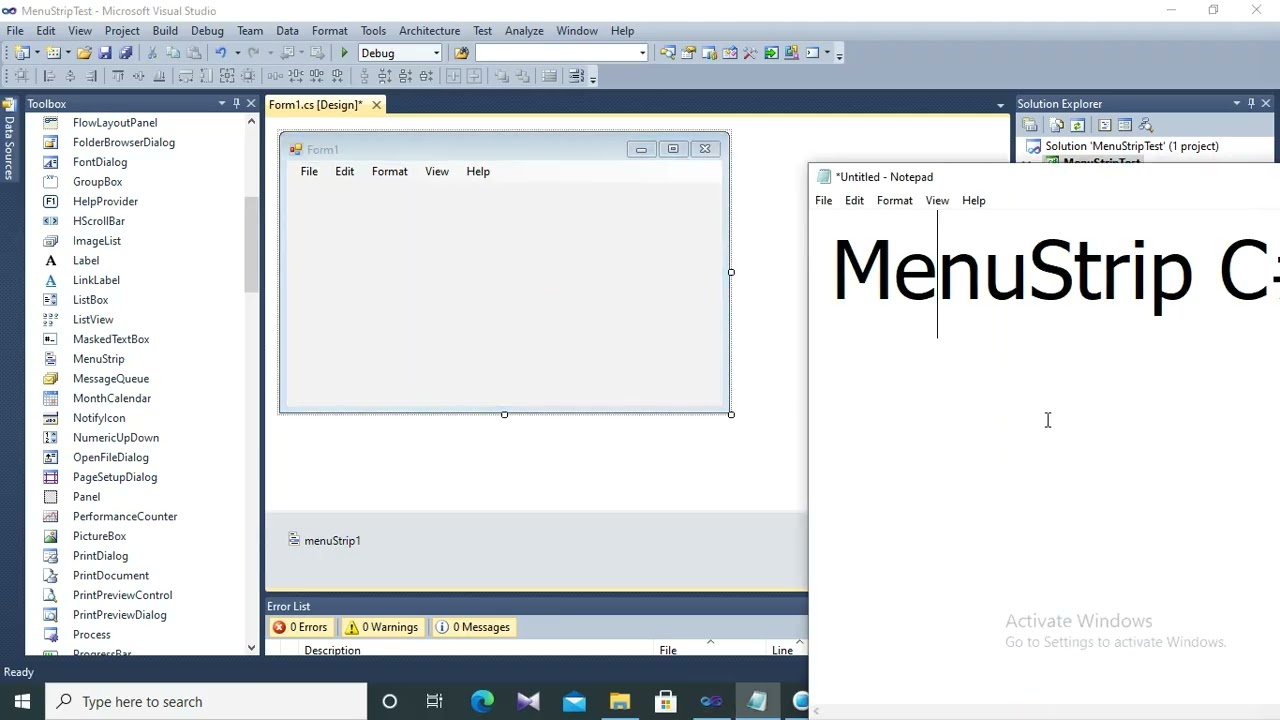Viewport: 1280px width, 720px height.
Task: Open File Explorer from the taskbar
Action: [620, 701]
